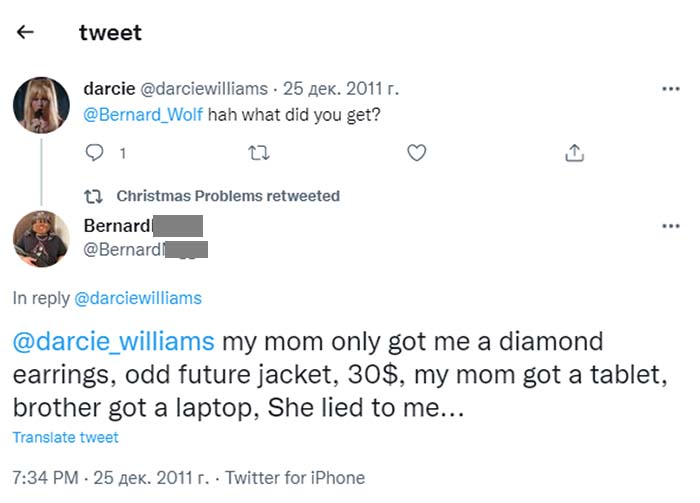Open darcie's profile picture

[x=41, y=104]
